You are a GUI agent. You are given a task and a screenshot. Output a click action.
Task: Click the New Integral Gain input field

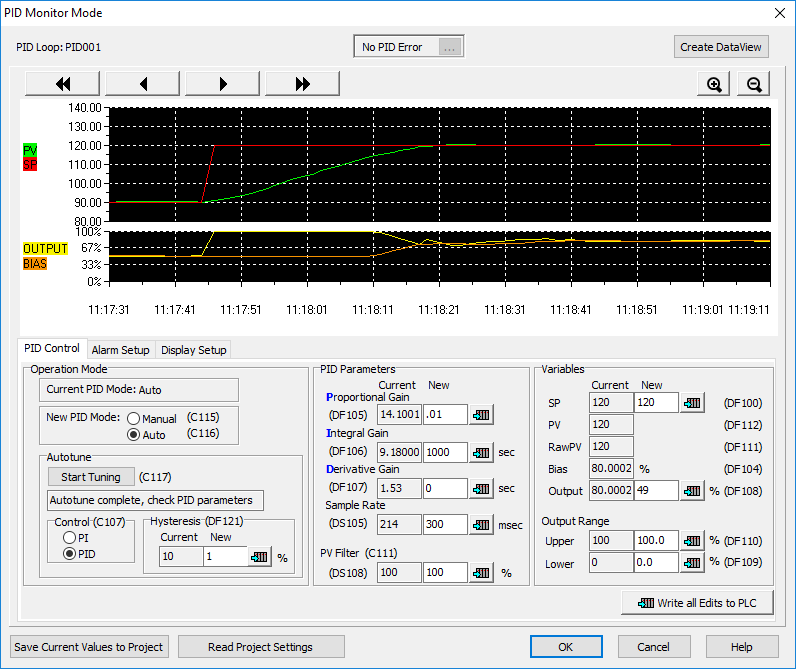pyautogui.click(x=445, y=452)
